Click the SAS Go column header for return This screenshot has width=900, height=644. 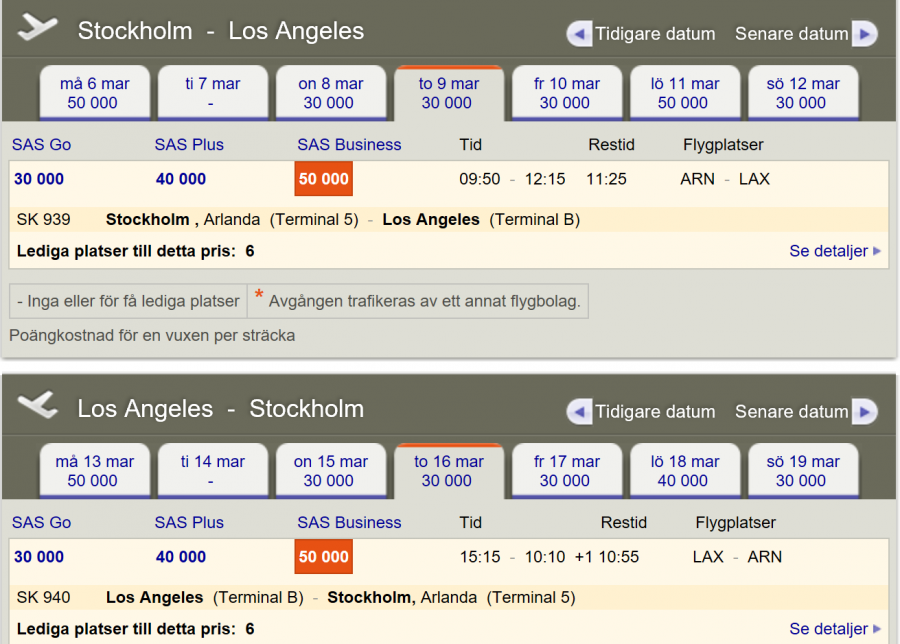point(41,523)
